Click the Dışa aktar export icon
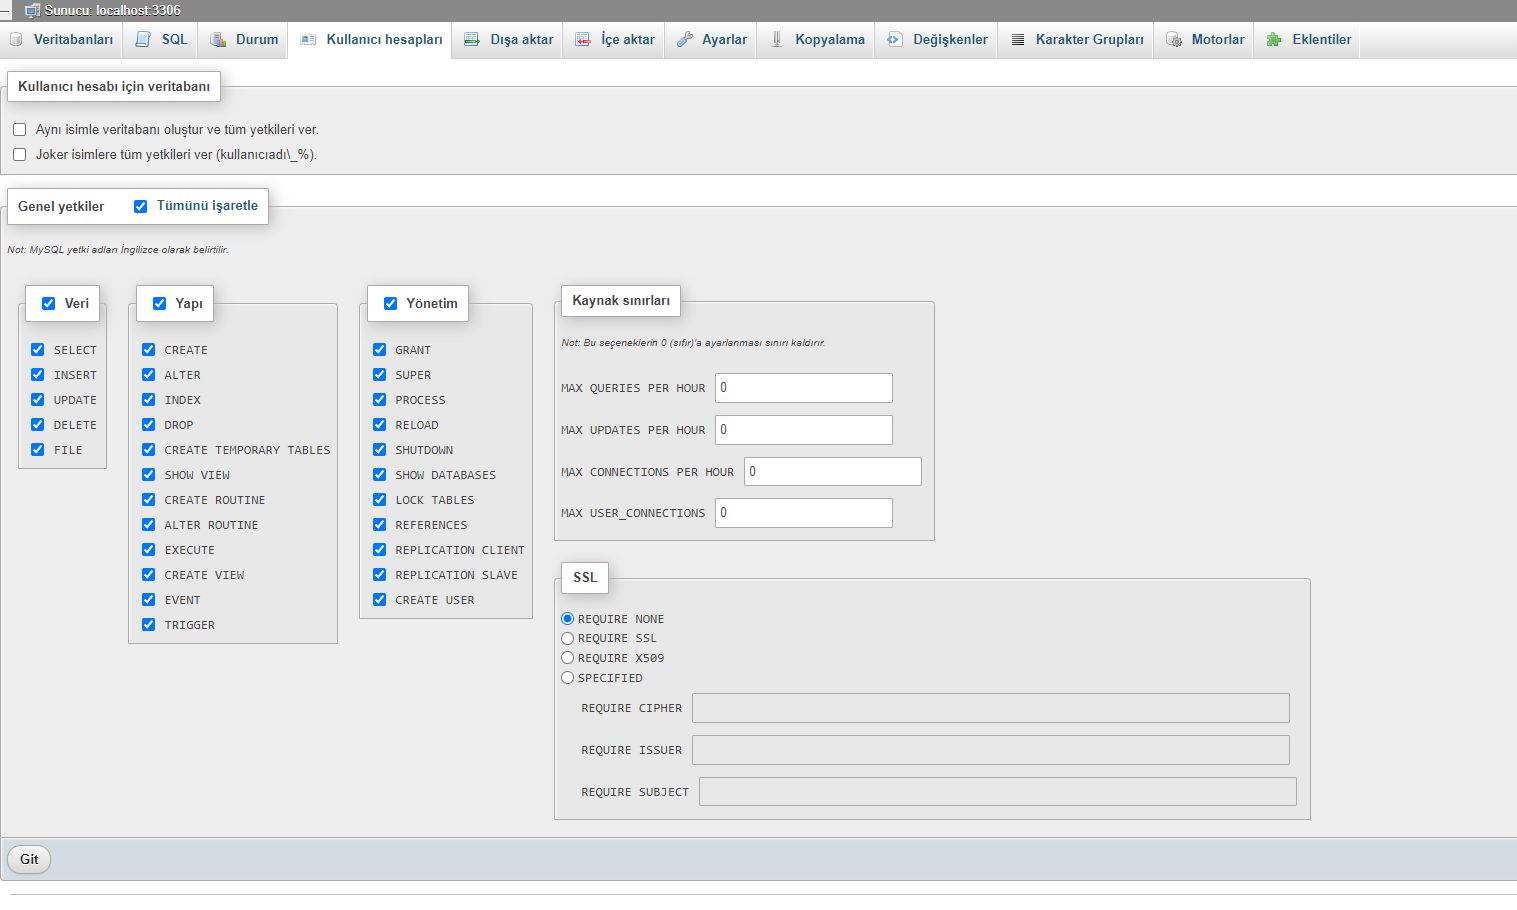Image resolution: width=1517 pixels, height=910 pixels. tap(472, 40)
